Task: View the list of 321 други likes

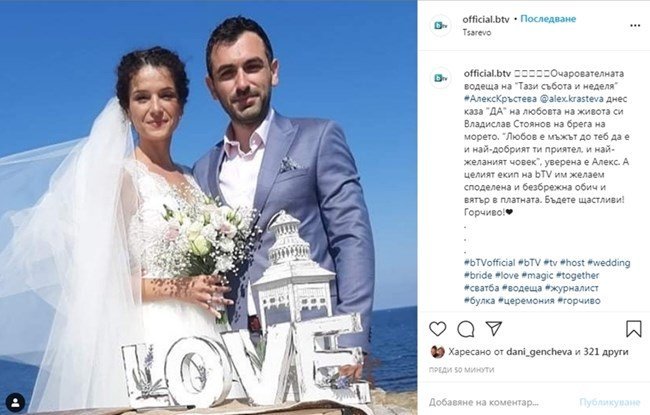Action: [x=606, y=352]
